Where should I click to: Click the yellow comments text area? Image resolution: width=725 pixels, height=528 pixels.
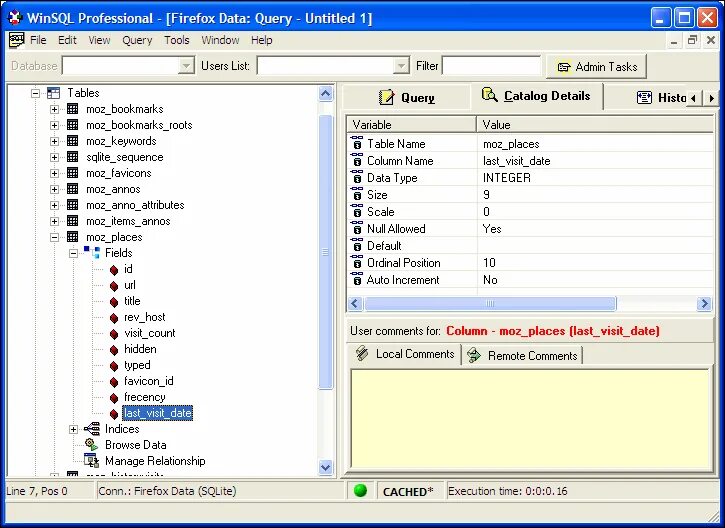(530, 418)
